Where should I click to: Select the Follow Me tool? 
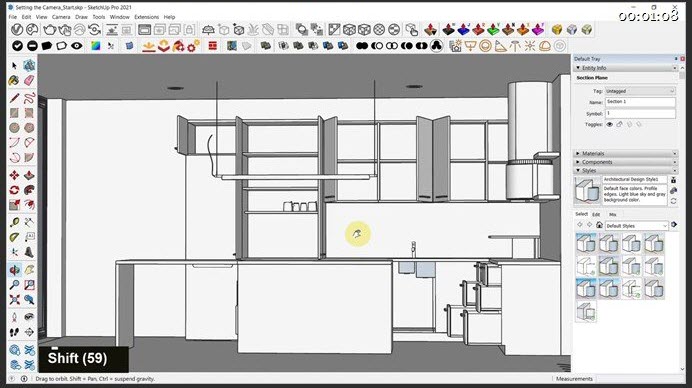point(29,190)
